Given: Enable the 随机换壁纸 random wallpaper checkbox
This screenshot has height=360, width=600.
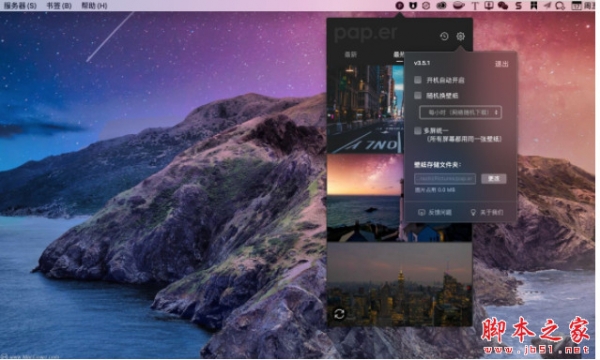Looking at the screenshot, I should pos(418,95).
